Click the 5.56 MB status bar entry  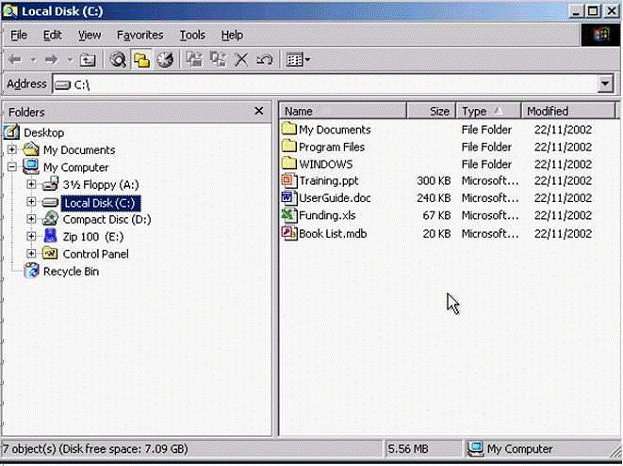[x=408, y=449]
